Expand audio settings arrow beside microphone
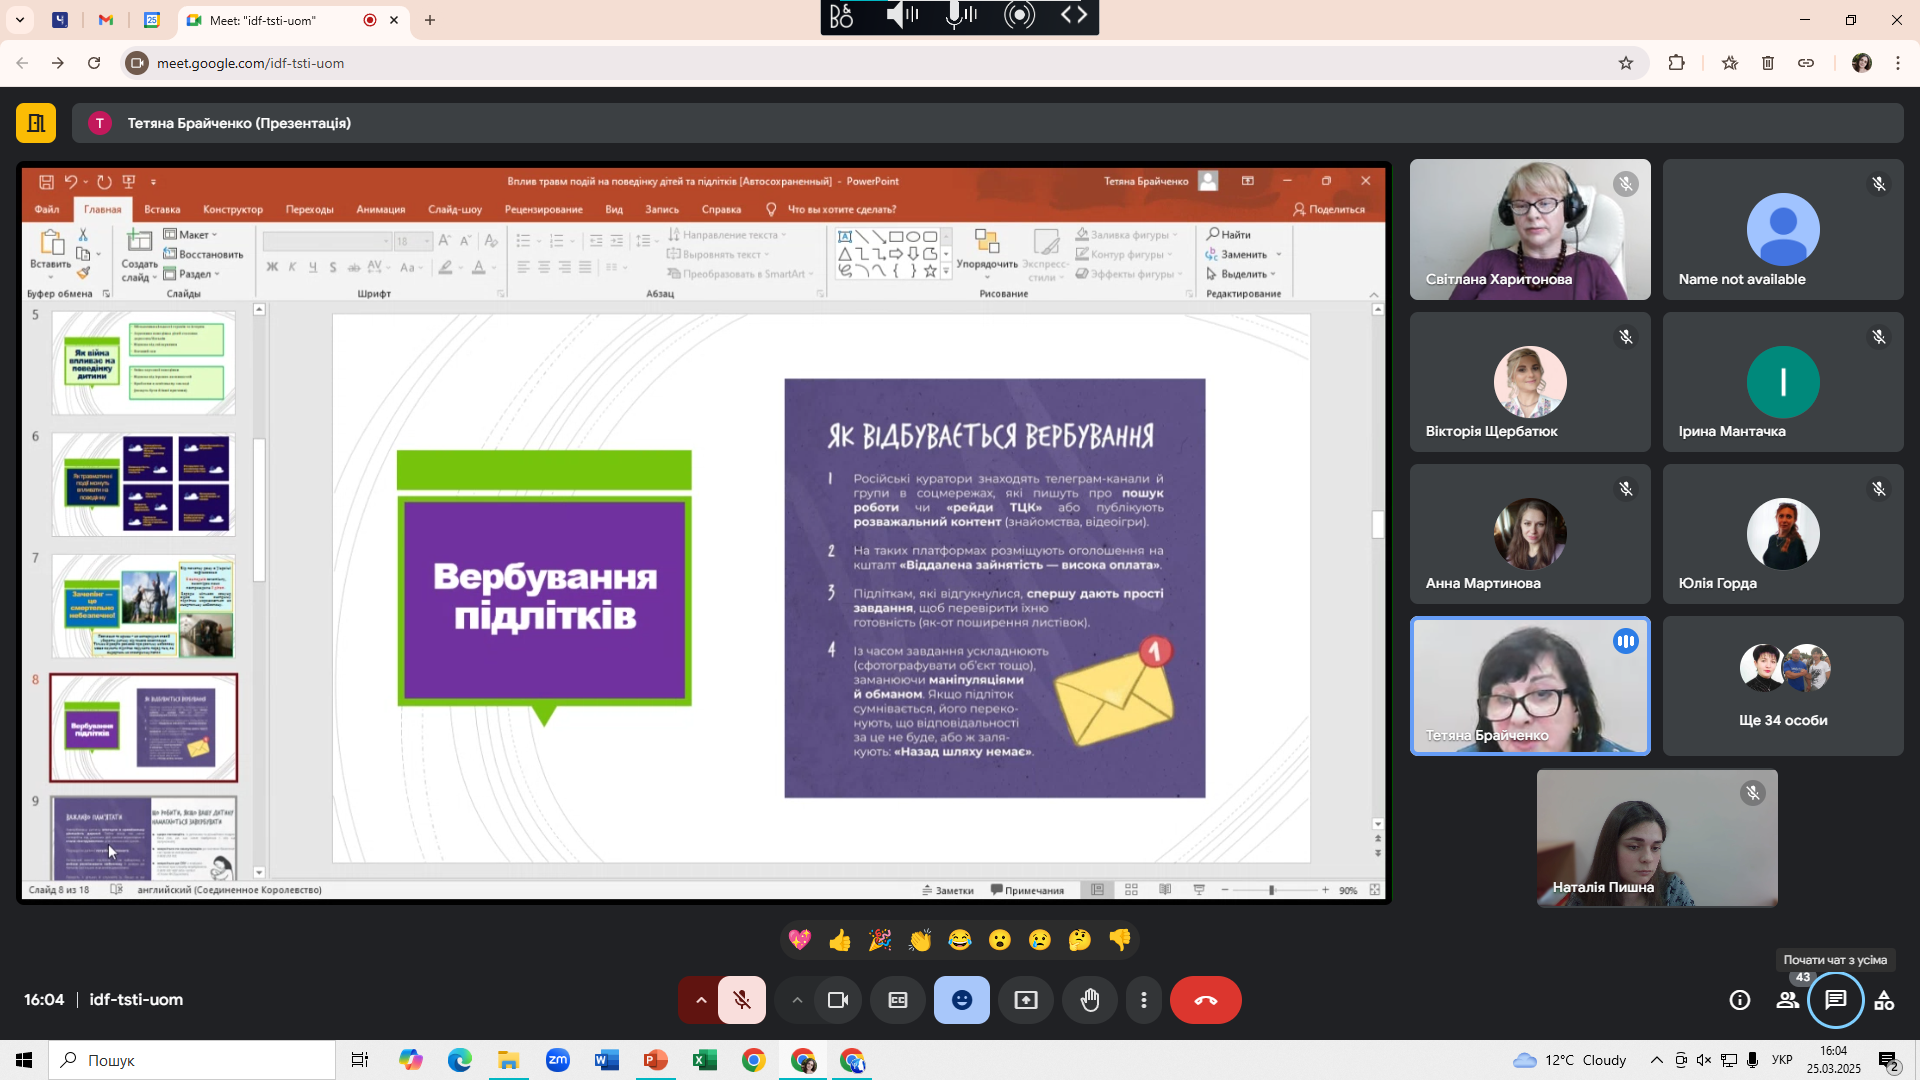1920x1080 pixels. tap(701, 1000)
